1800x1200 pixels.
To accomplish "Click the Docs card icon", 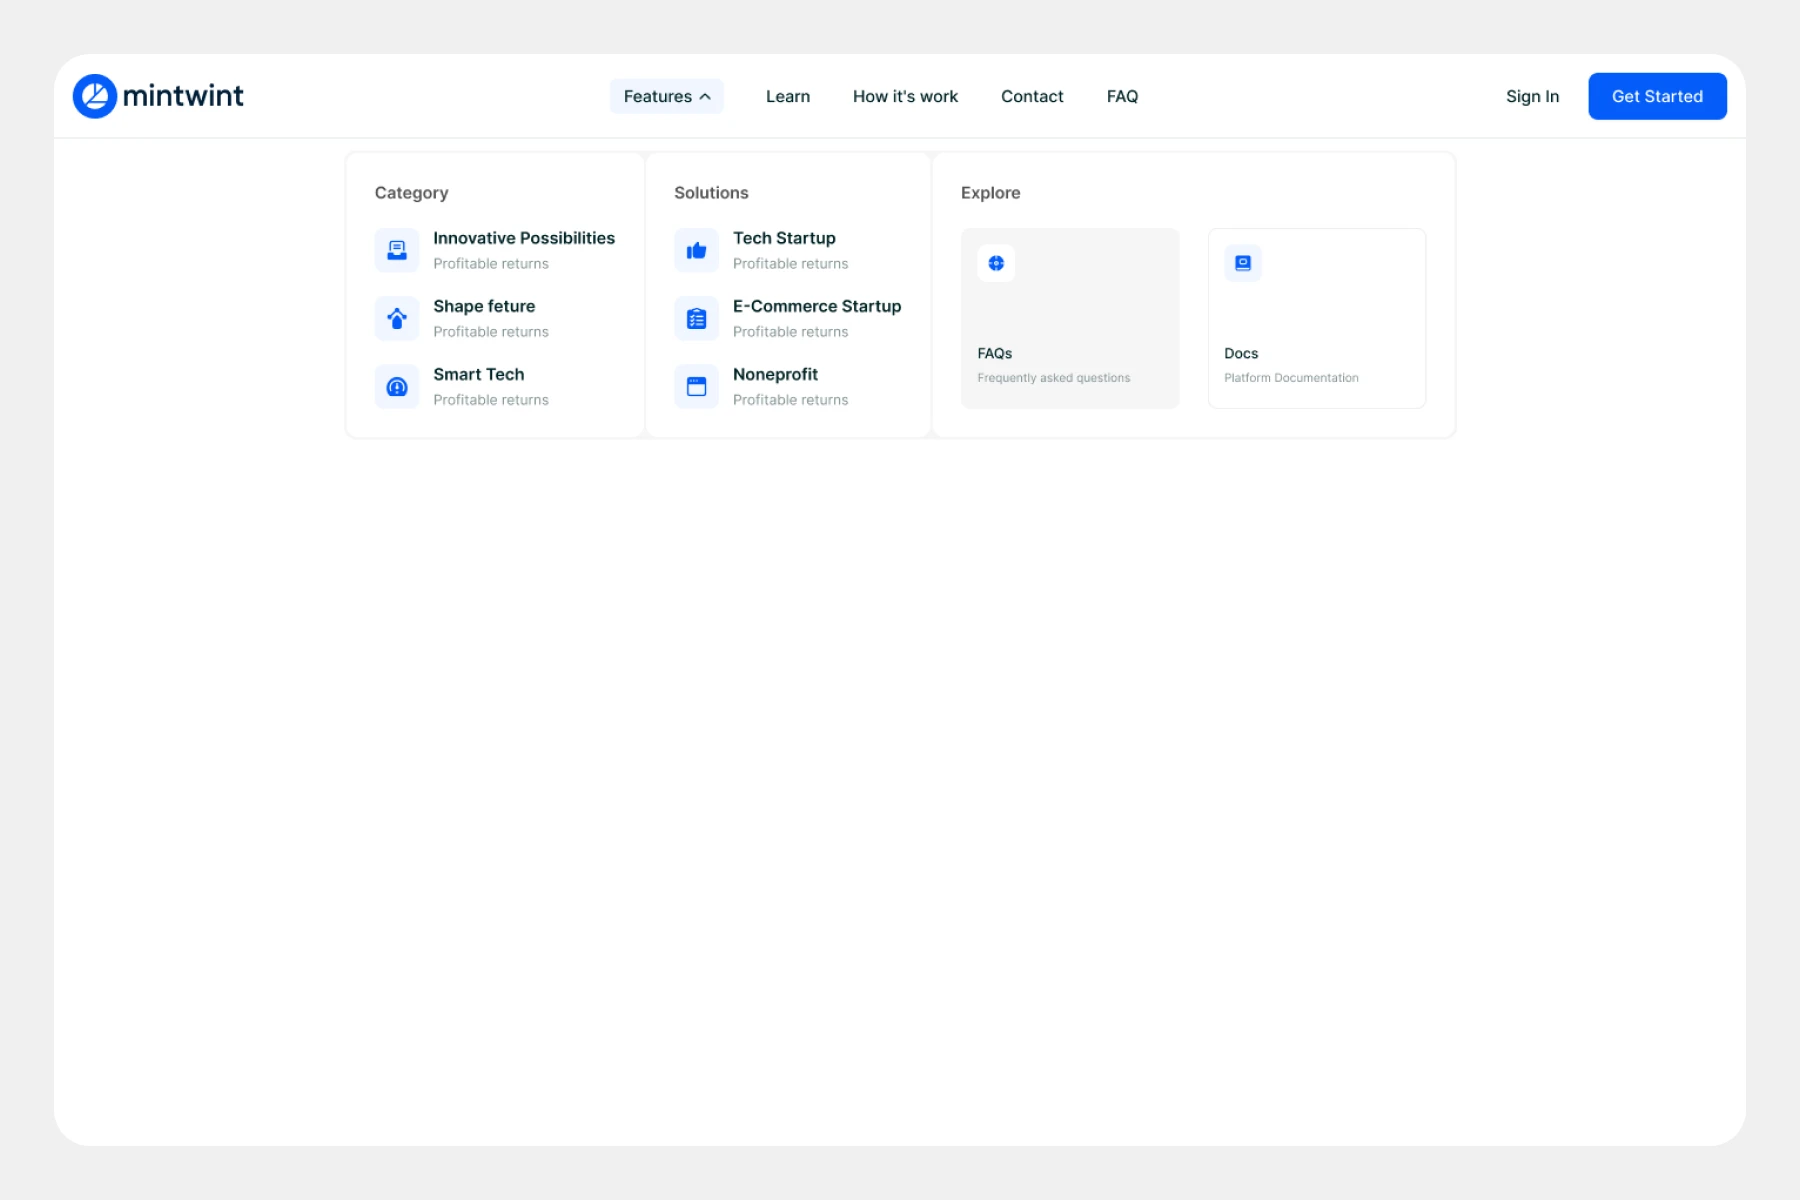I will [x=1243, y=263].
